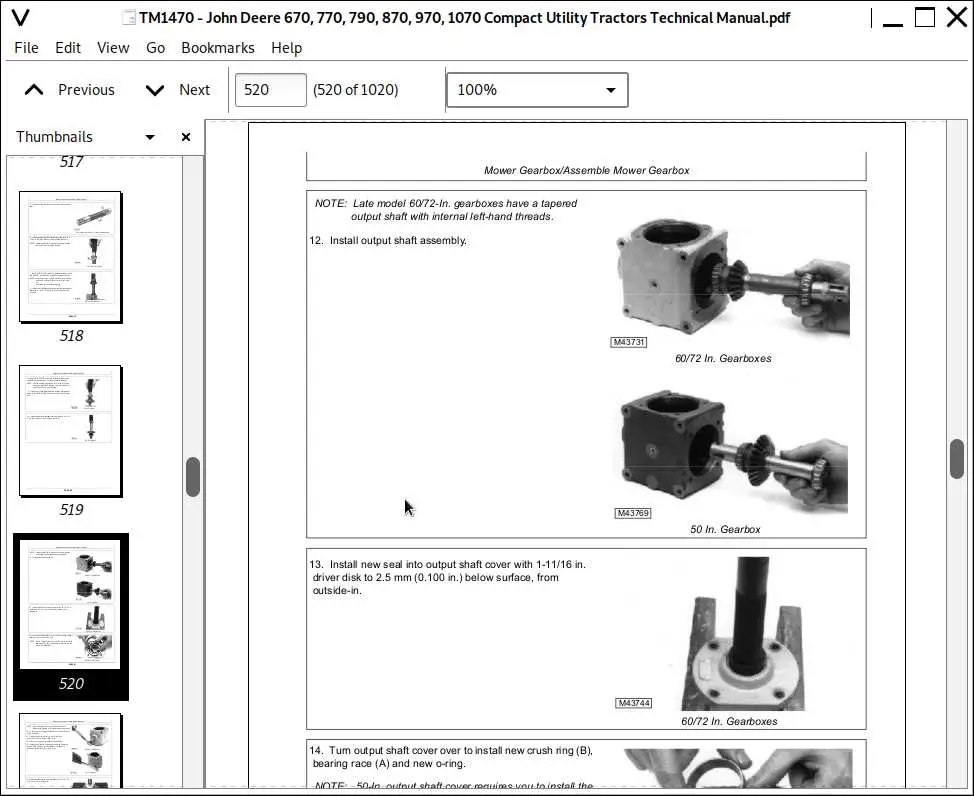The width and height of the screenshot is (974, 796).
Task: Click the 'Install output shaft assembly' step text
Action: point(388,240)
